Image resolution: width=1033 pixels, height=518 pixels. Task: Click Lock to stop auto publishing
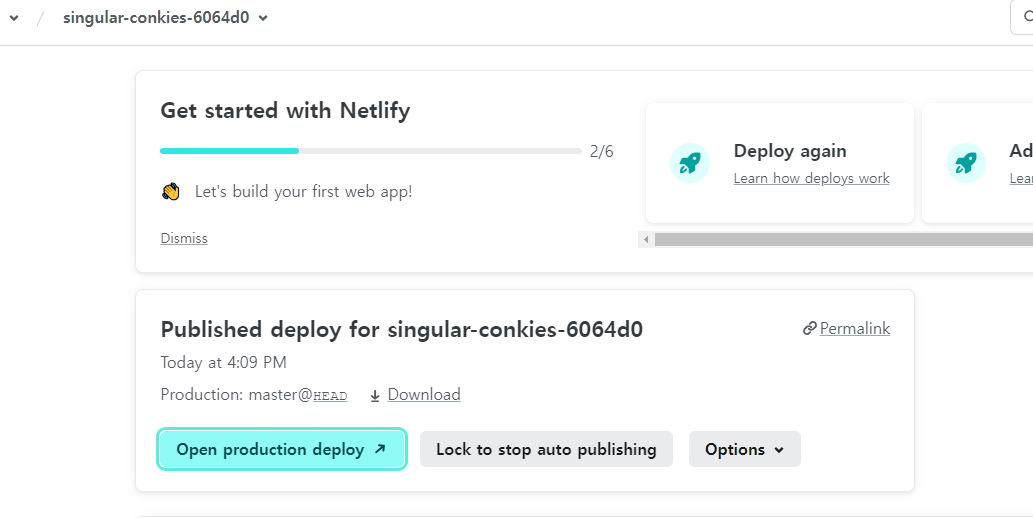(x=546, y=449)
